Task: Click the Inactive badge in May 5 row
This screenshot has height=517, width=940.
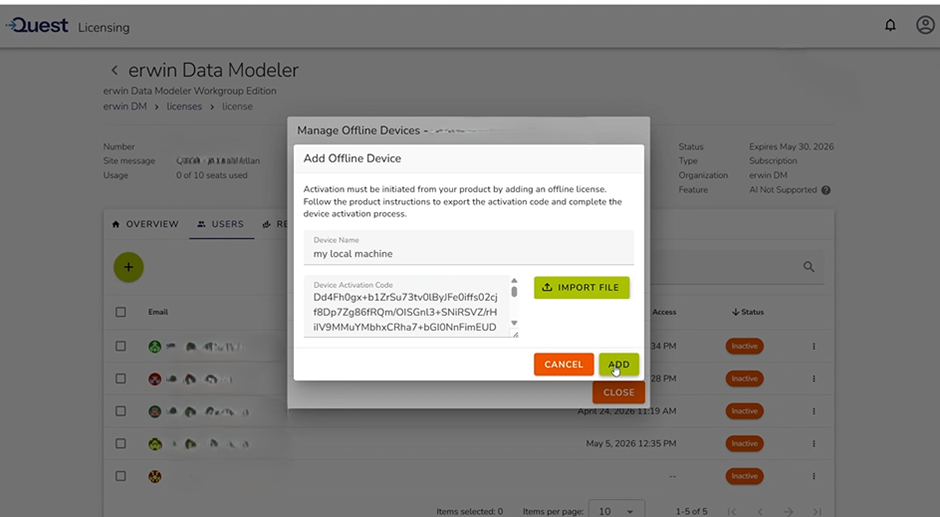Action: click(744, 443)
